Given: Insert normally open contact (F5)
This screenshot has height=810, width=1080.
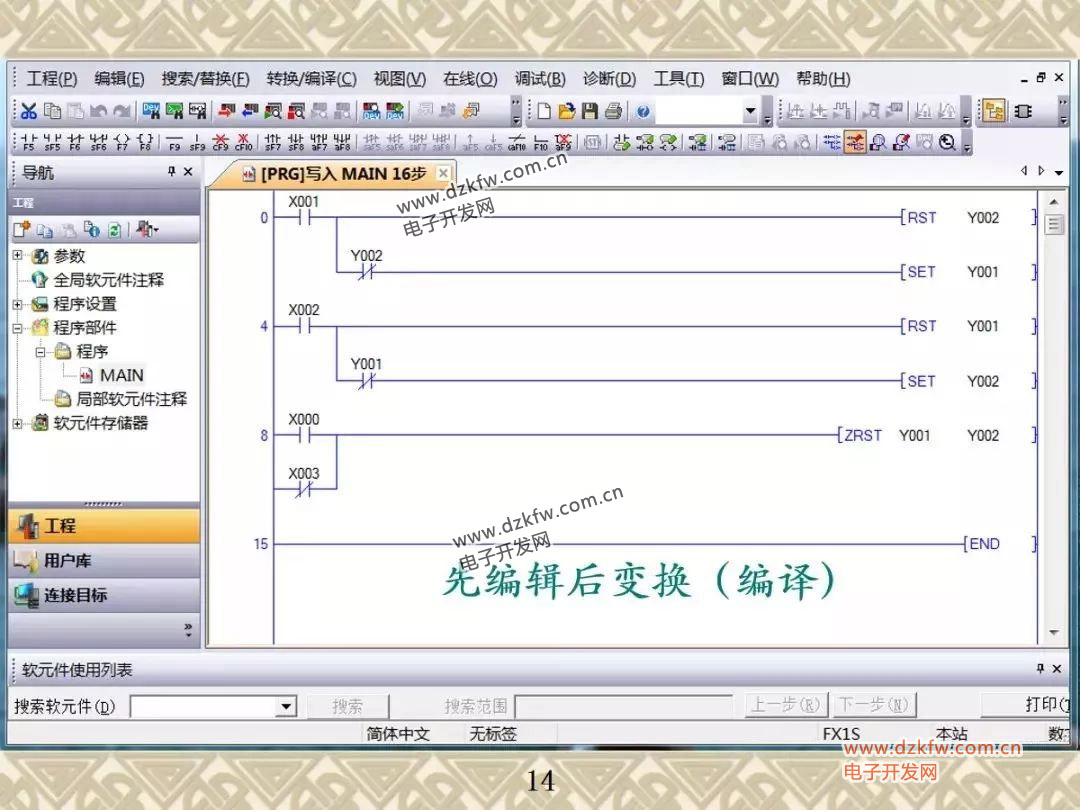Looking at the screenshot, I should (x=29, y=143).
